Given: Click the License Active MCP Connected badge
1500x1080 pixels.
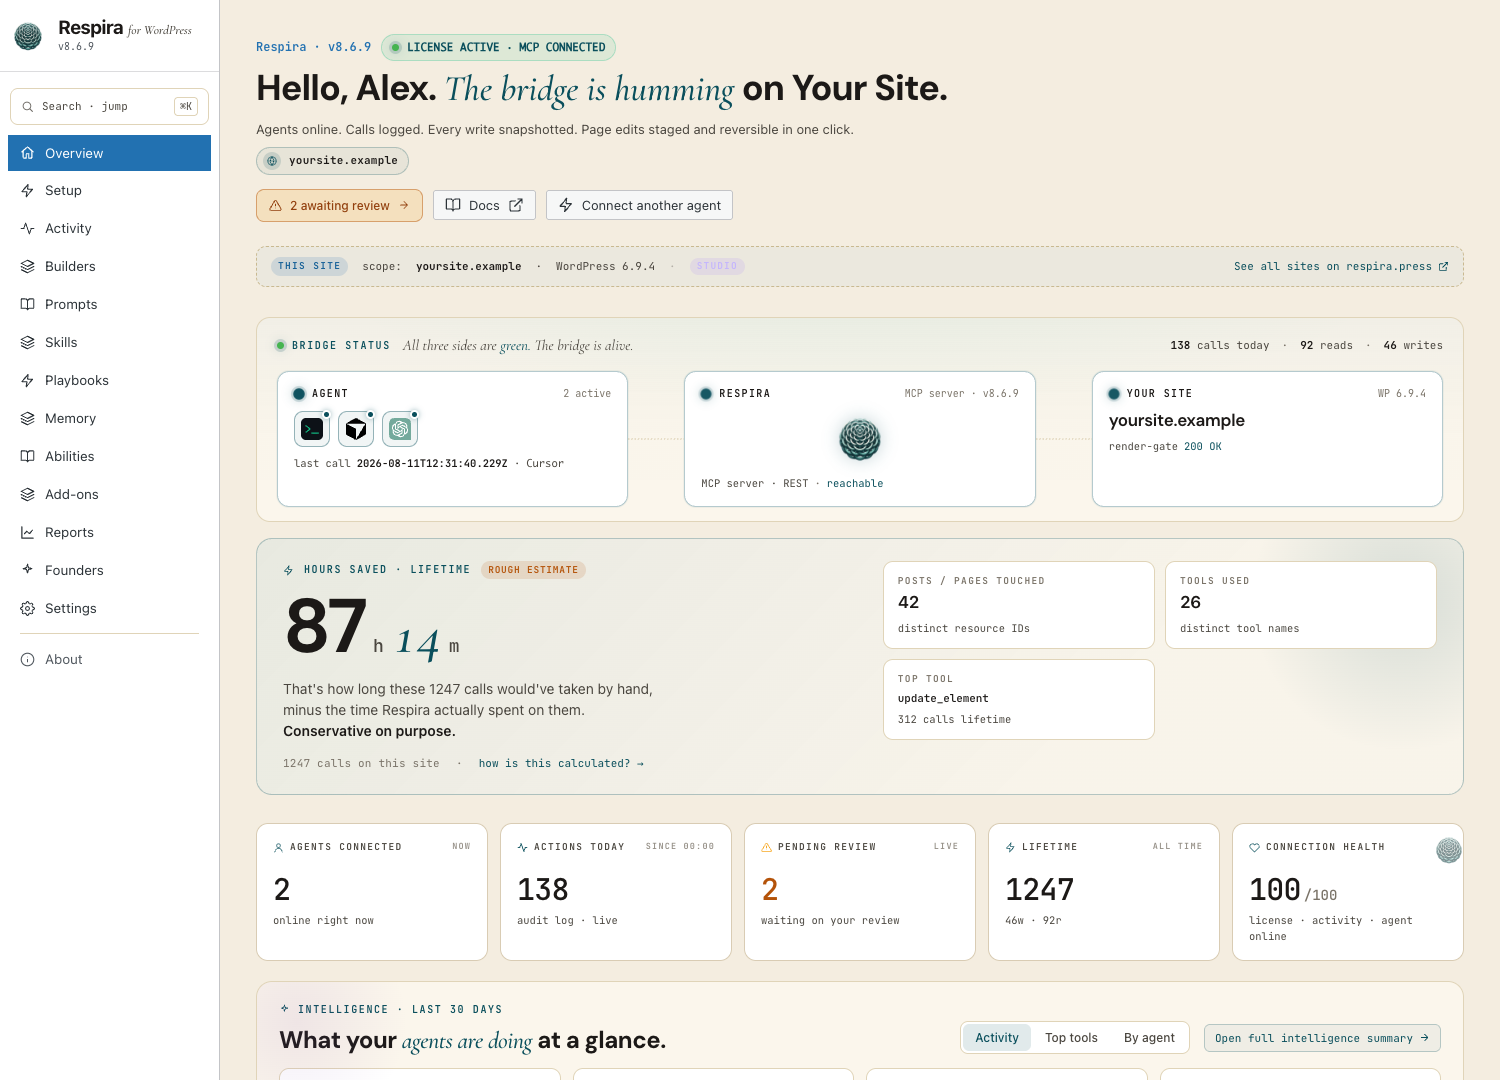Looking at the screenshot, I should pyautogui.click(x=498, y=47).
